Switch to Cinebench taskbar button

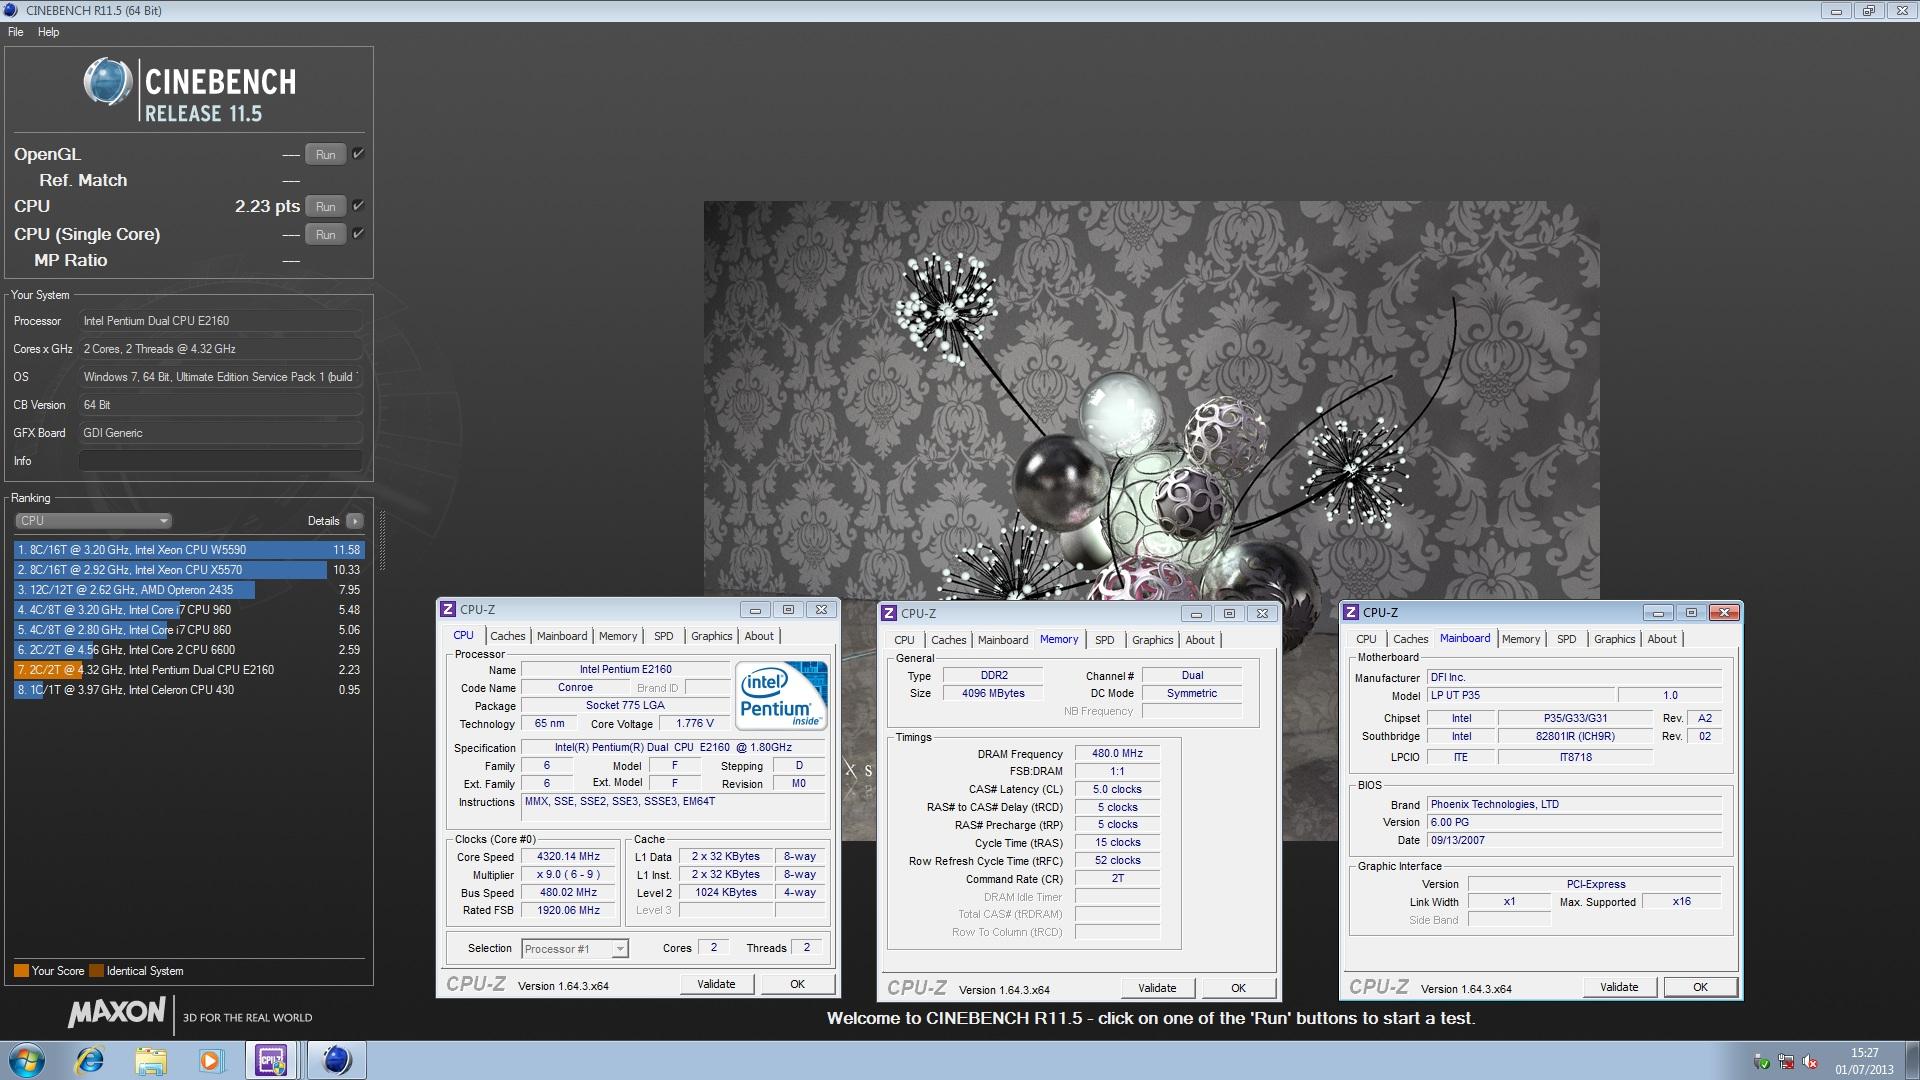(336, 1060)
